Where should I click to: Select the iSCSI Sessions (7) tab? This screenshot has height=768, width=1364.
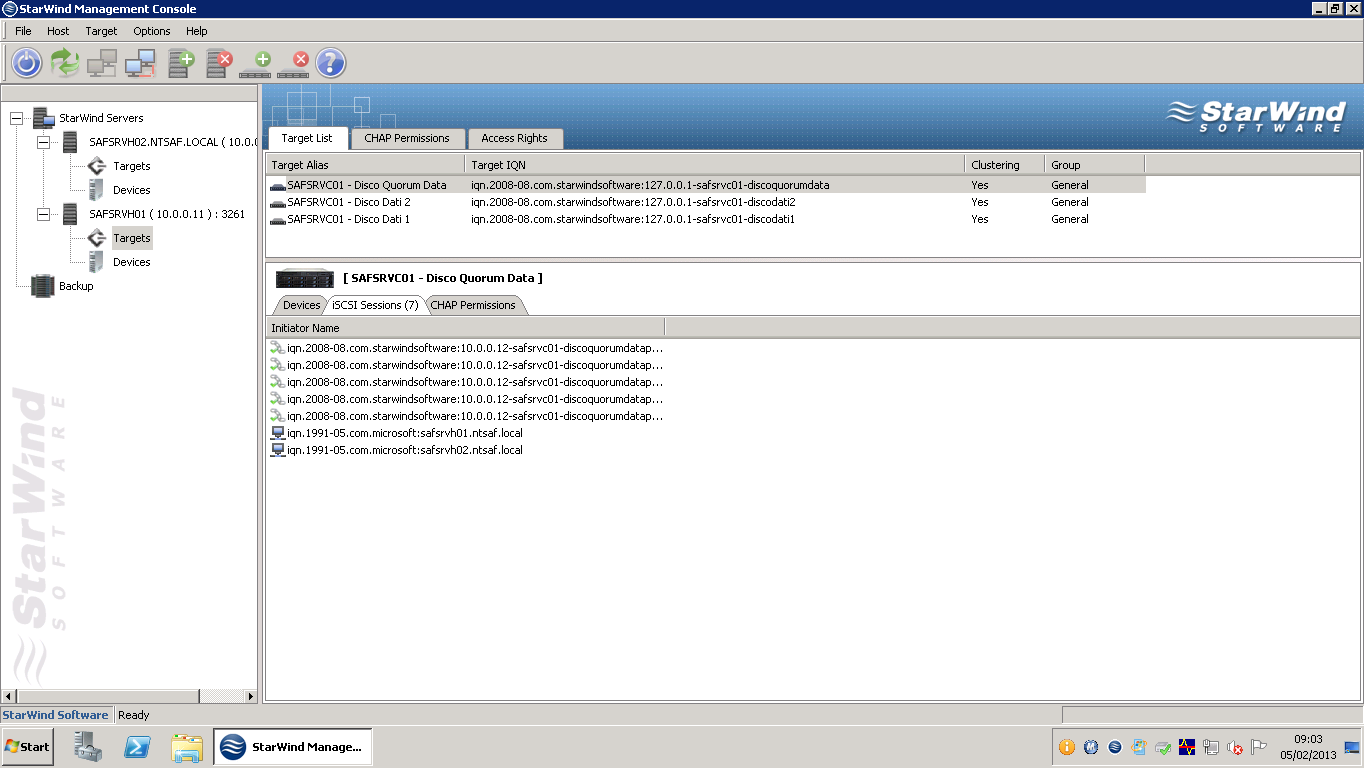pos(375,305)
